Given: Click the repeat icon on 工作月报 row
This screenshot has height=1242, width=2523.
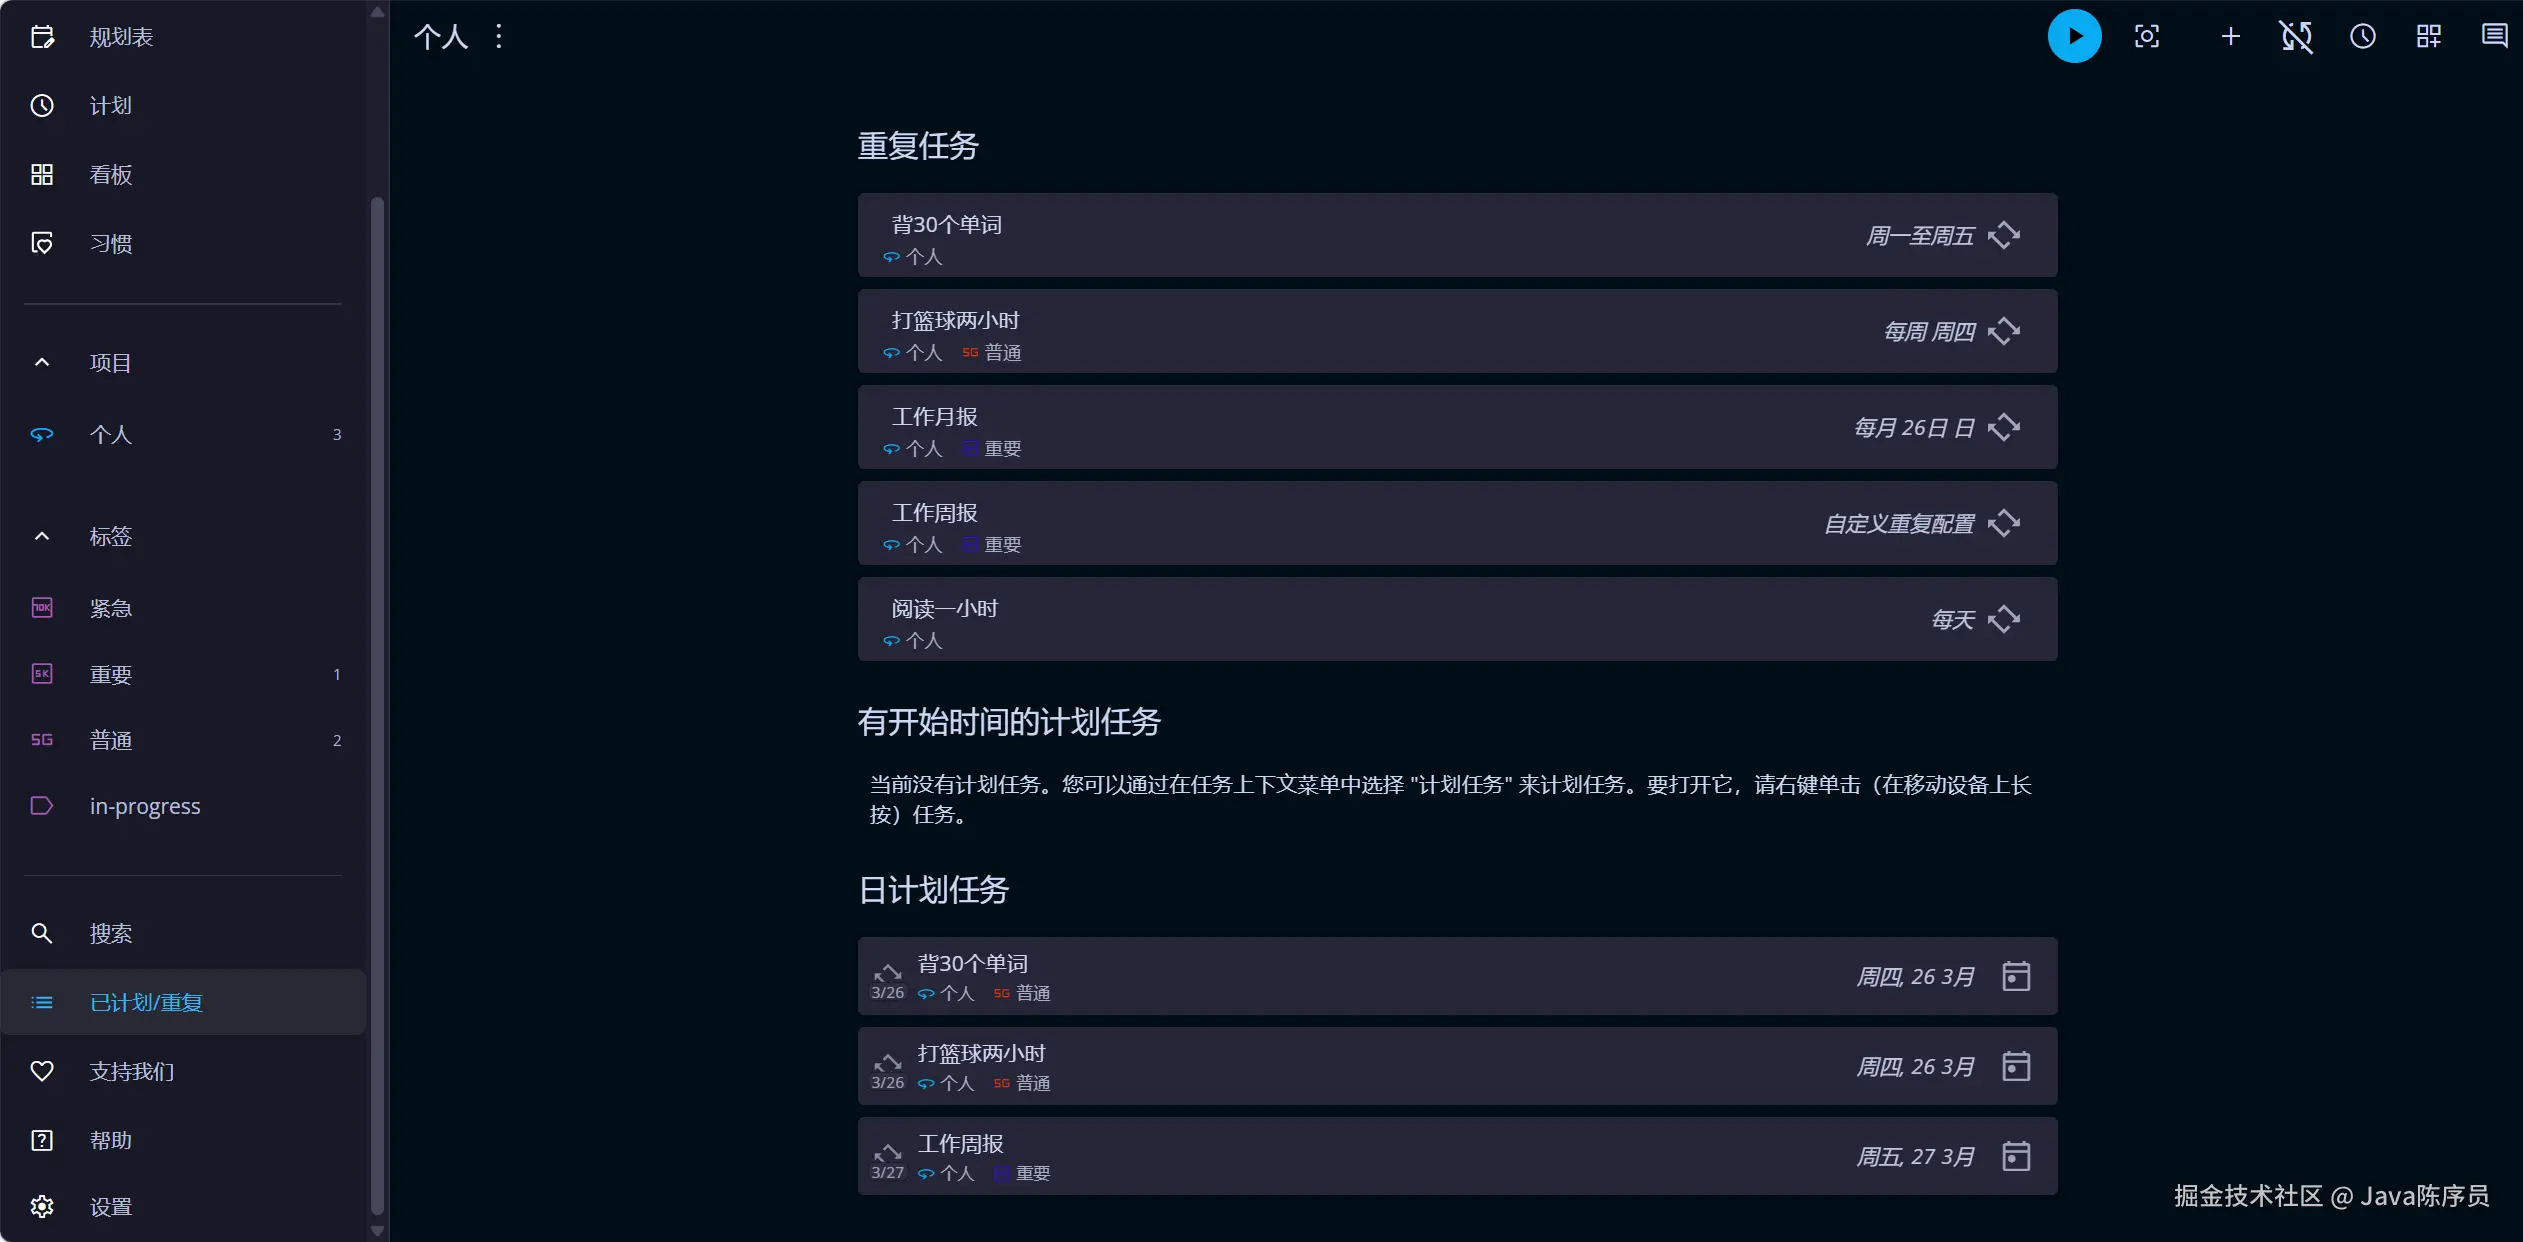Looking at the screenshot, I should click(x=2004, y=427).
